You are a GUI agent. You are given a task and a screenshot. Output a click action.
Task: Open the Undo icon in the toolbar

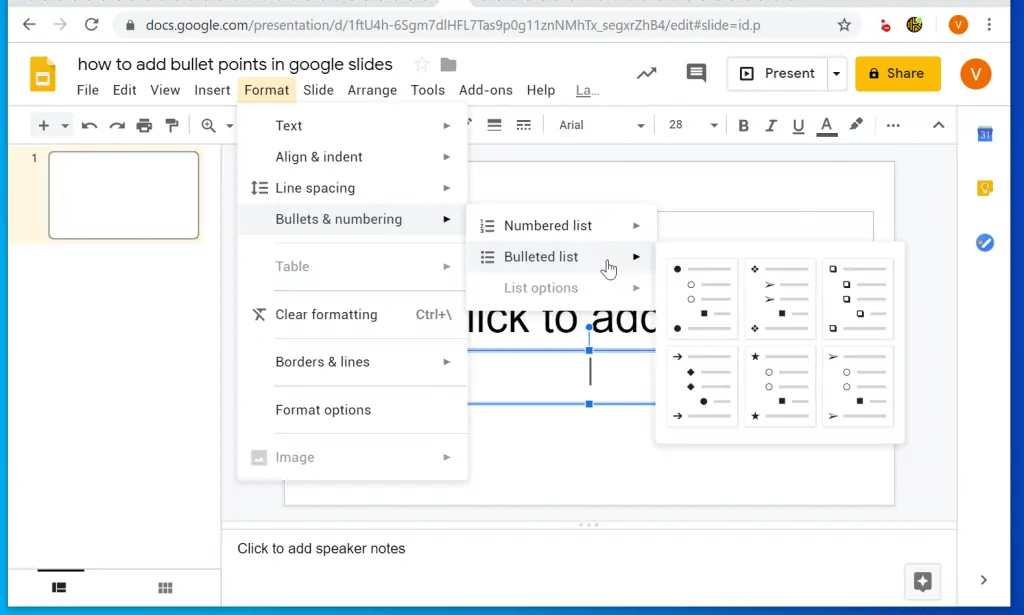[90, 125]
